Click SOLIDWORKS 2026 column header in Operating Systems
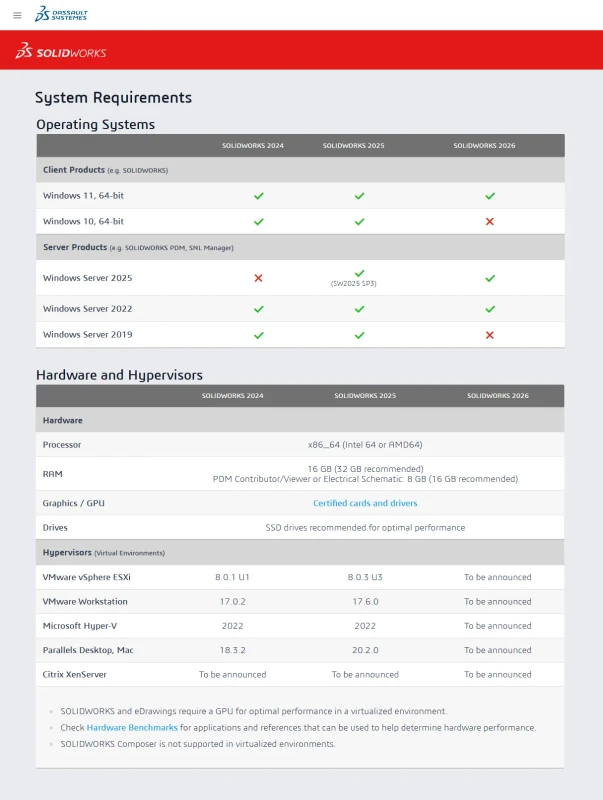This screenshot has height=800, width=603. pos(484,145)
